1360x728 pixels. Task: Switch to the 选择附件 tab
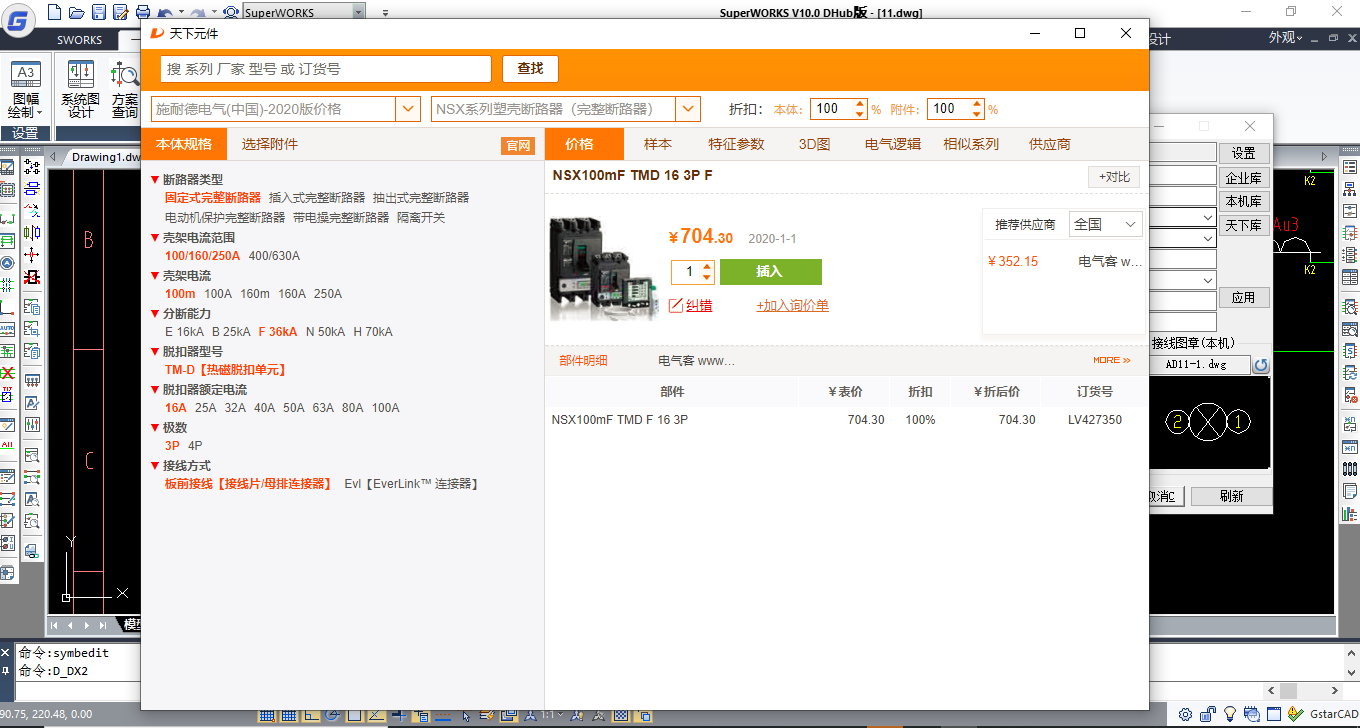pyautogui.click(x=269, y=144)
